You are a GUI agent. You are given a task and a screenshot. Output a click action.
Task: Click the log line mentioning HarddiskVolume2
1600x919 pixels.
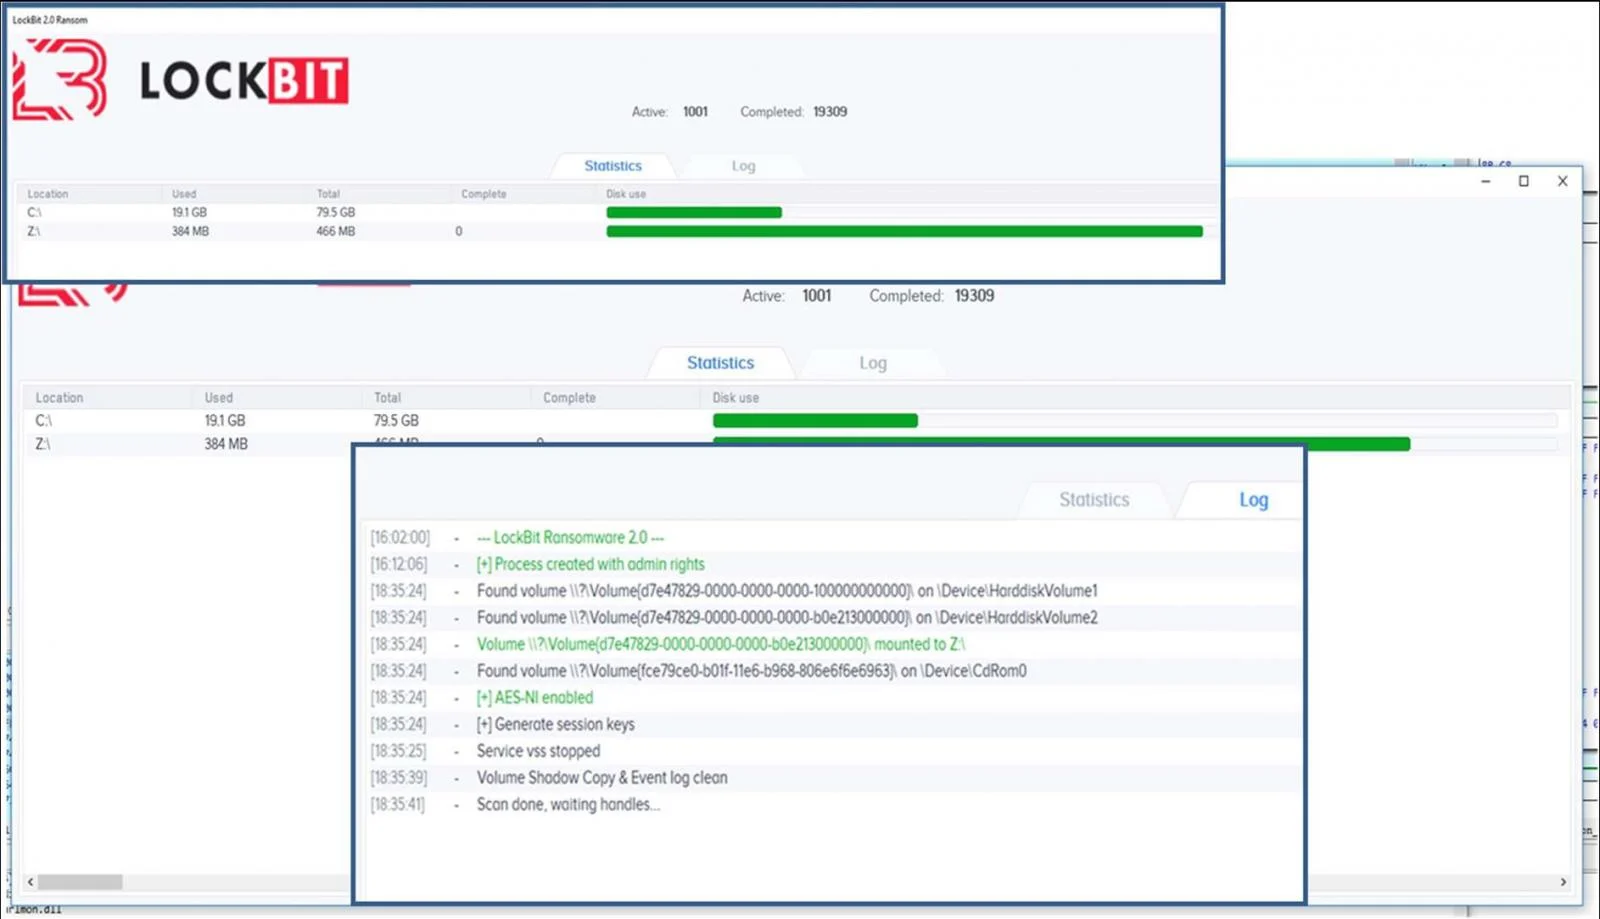point(787,618)
